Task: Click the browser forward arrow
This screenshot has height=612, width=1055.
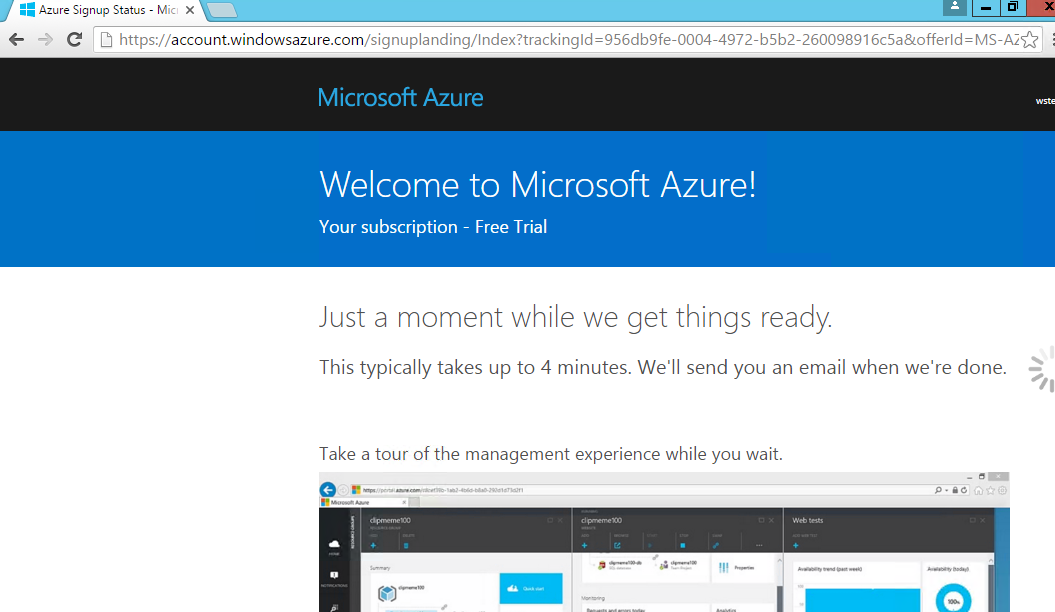Action: point(45,40)
